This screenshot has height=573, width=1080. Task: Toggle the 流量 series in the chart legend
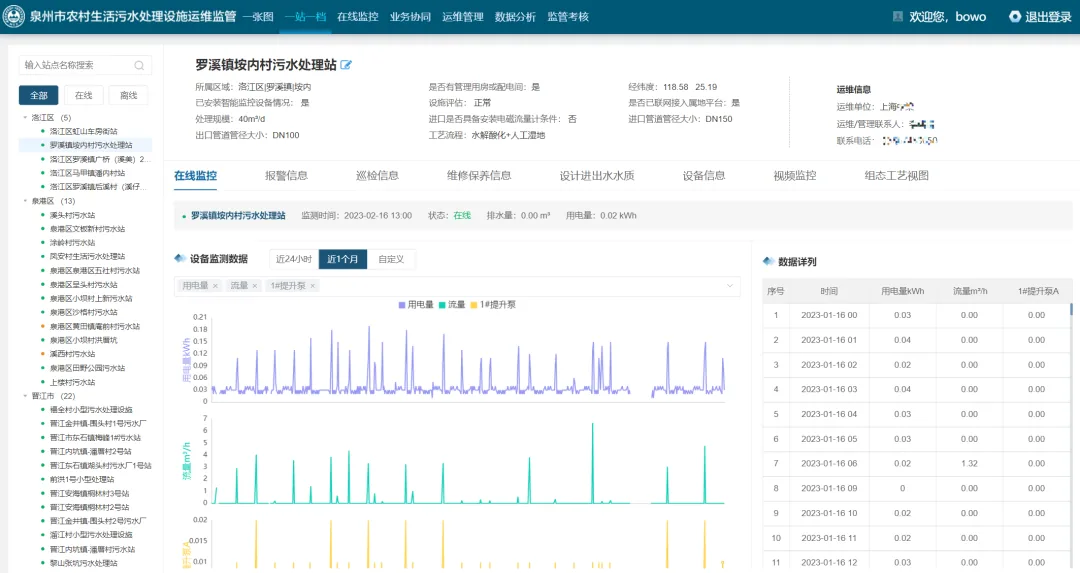point(452,304)
